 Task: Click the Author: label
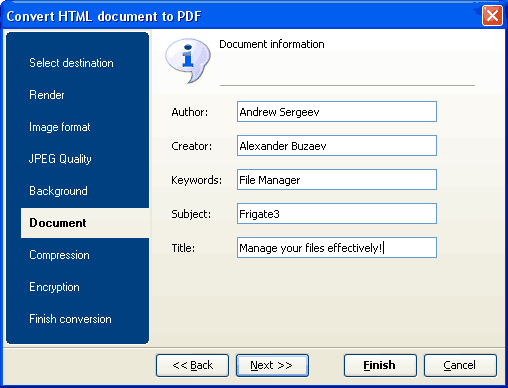pos(190,112)
